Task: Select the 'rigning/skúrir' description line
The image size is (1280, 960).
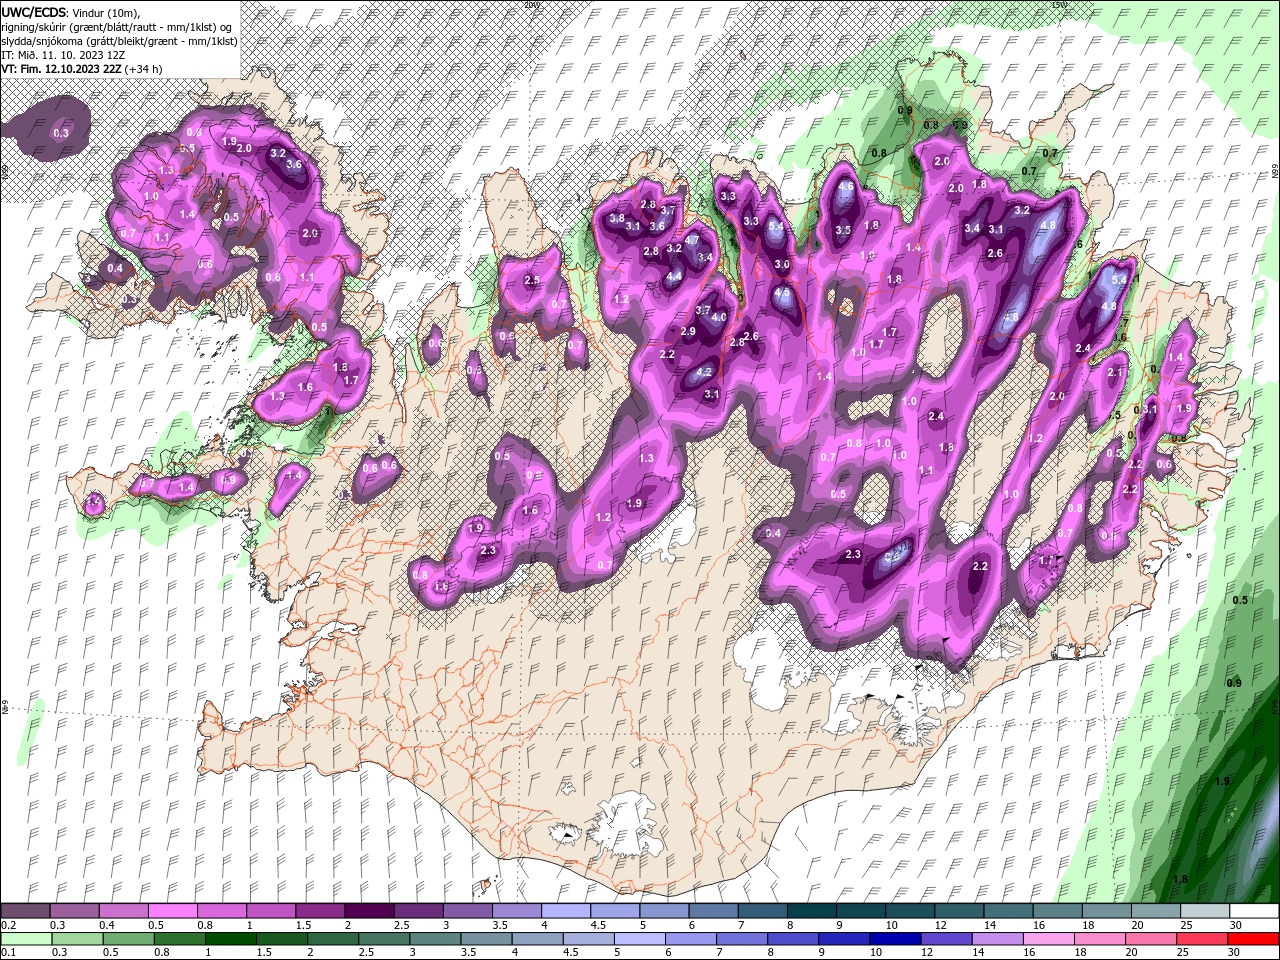Action: 119,26
